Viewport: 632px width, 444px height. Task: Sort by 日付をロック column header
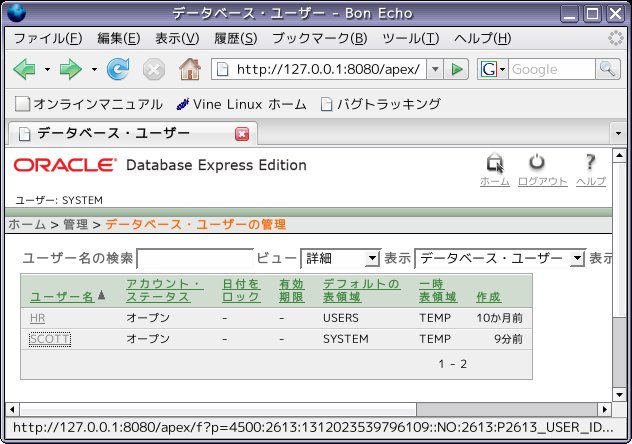point(241,290)
